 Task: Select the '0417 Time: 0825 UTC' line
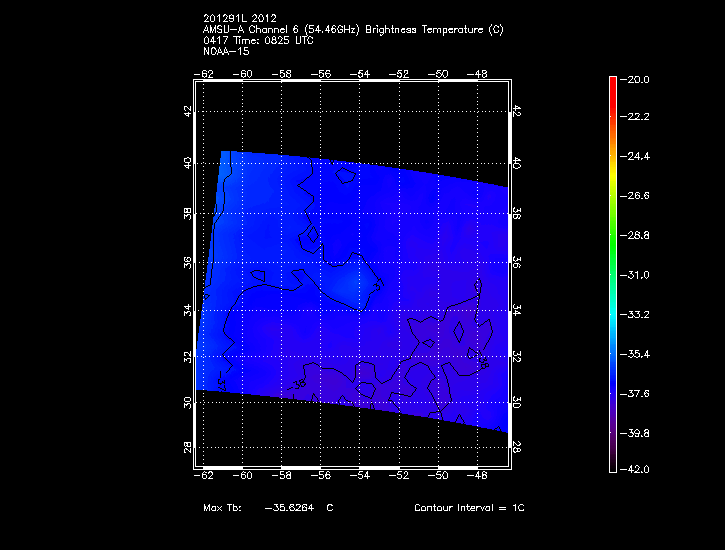tap(257, 41)
